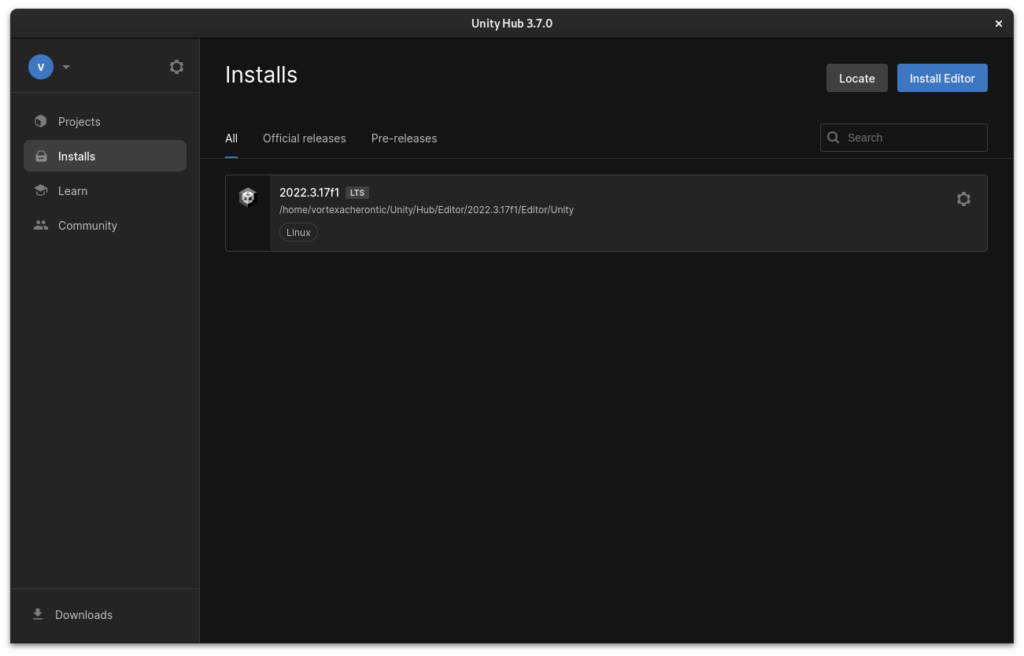Viewport: 1024px width, 656px height.
Task: Click the Unity editor logo icon
Action: 248,197
